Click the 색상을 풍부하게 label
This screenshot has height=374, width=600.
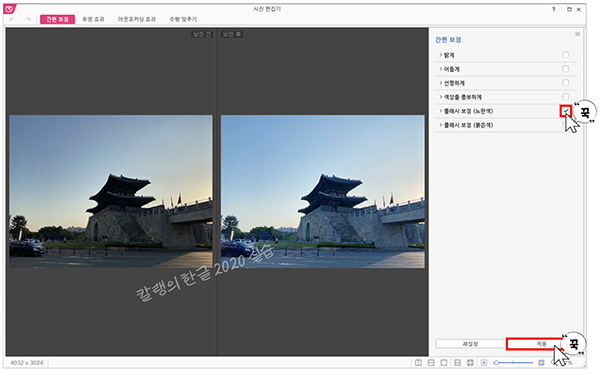point(463,97)
